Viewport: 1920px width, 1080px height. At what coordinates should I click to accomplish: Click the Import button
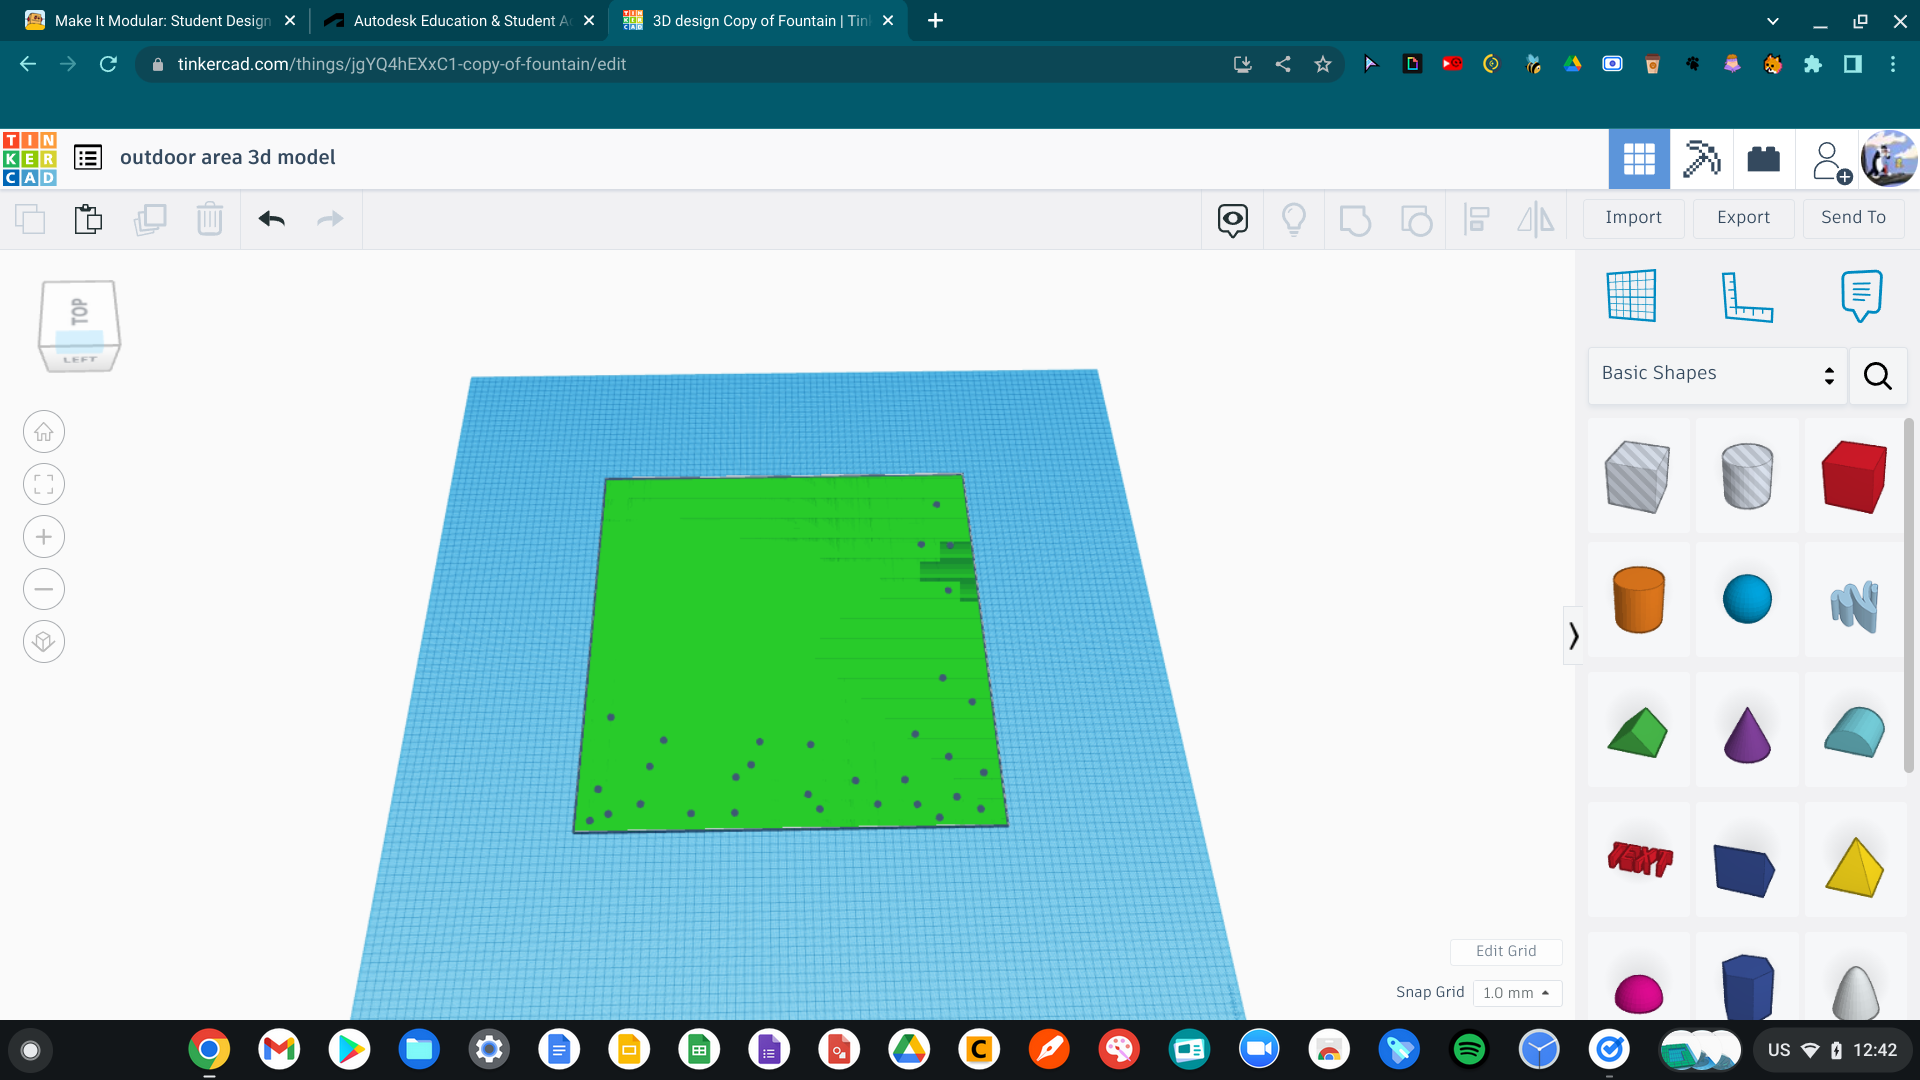[1632, 218]
